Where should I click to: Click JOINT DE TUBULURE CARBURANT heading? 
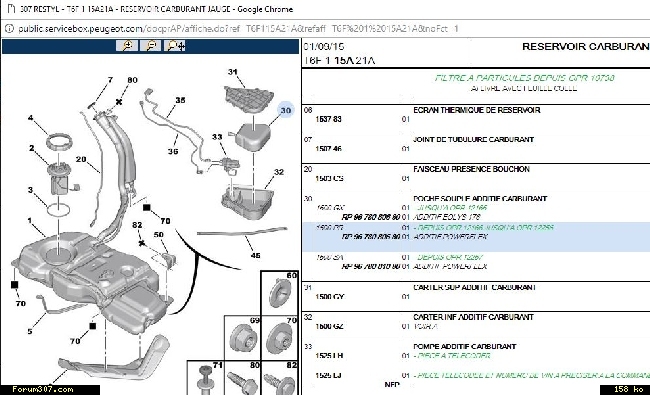[x=473, y=139]
